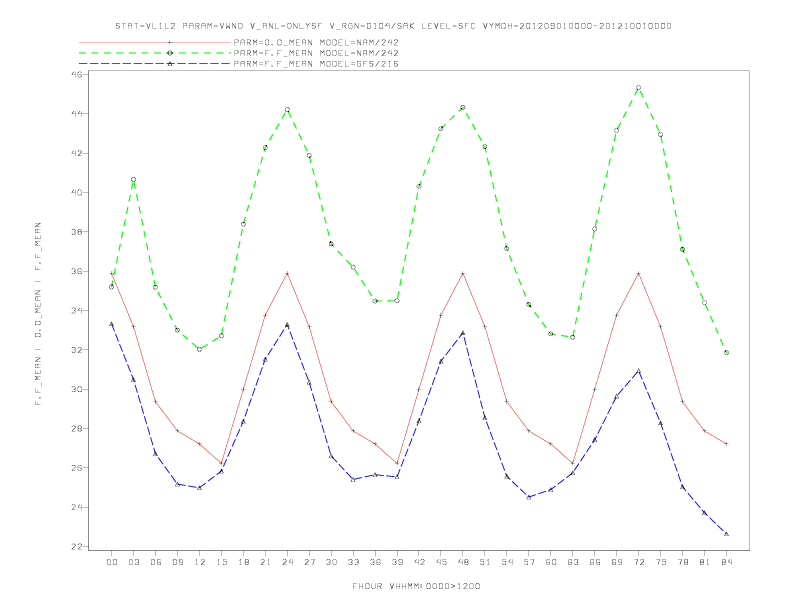792x612 pixels.
Task: Click y-axis tick label 36
Action: (78, 271)
